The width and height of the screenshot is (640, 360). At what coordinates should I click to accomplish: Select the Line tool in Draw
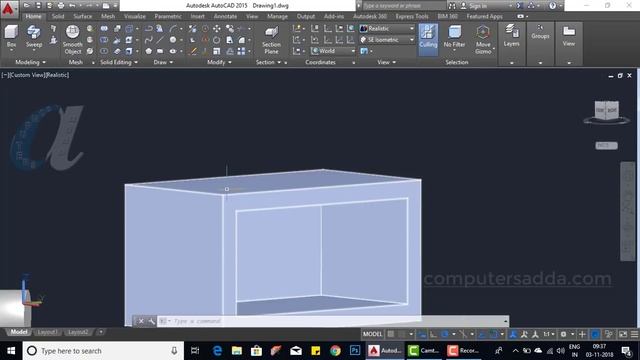160,40
